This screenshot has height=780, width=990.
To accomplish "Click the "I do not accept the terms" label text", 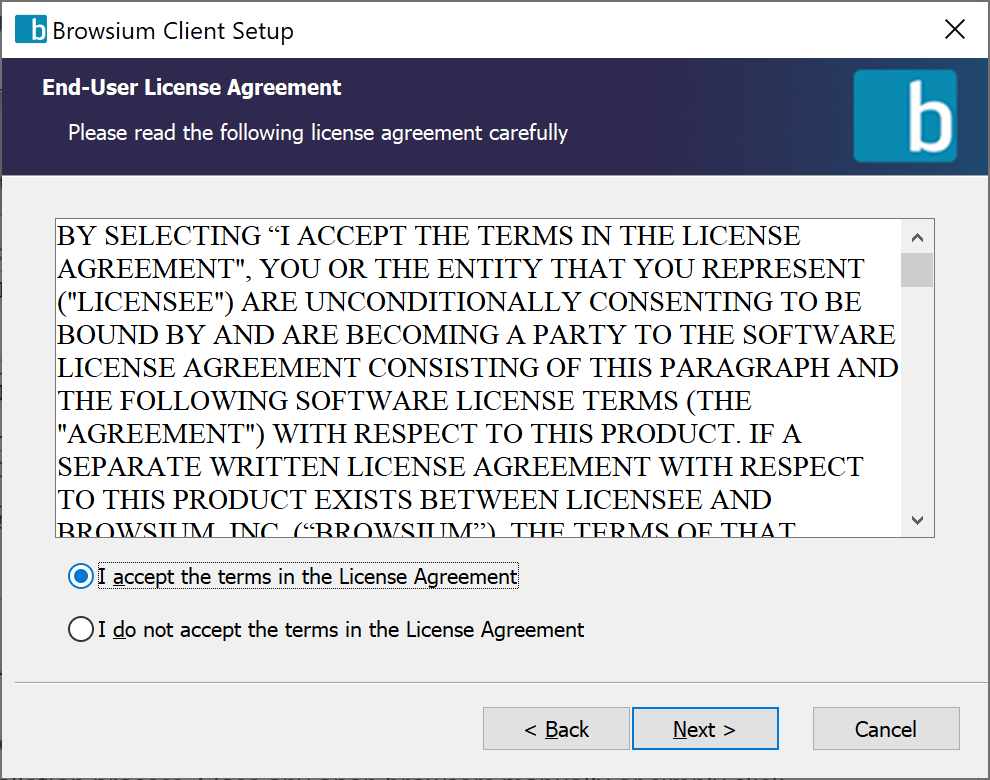I will (341, 630).
